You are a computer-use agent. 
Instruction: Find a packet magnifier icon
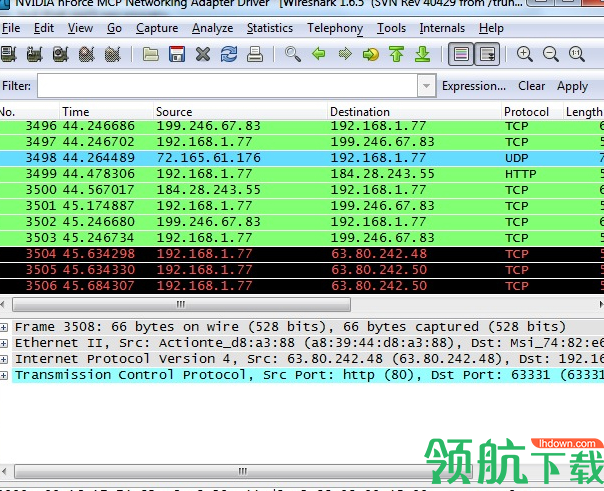click(293, 54)
